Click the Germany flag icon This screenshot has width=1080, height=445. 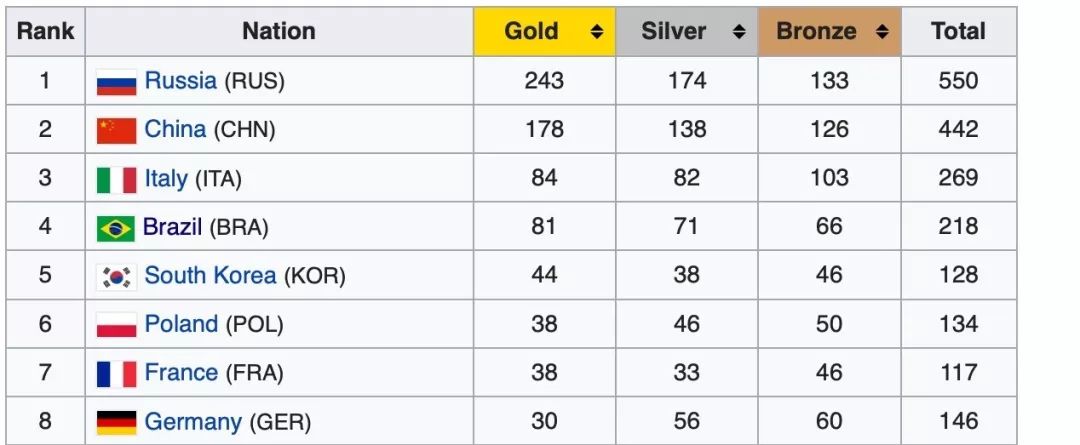116,422
